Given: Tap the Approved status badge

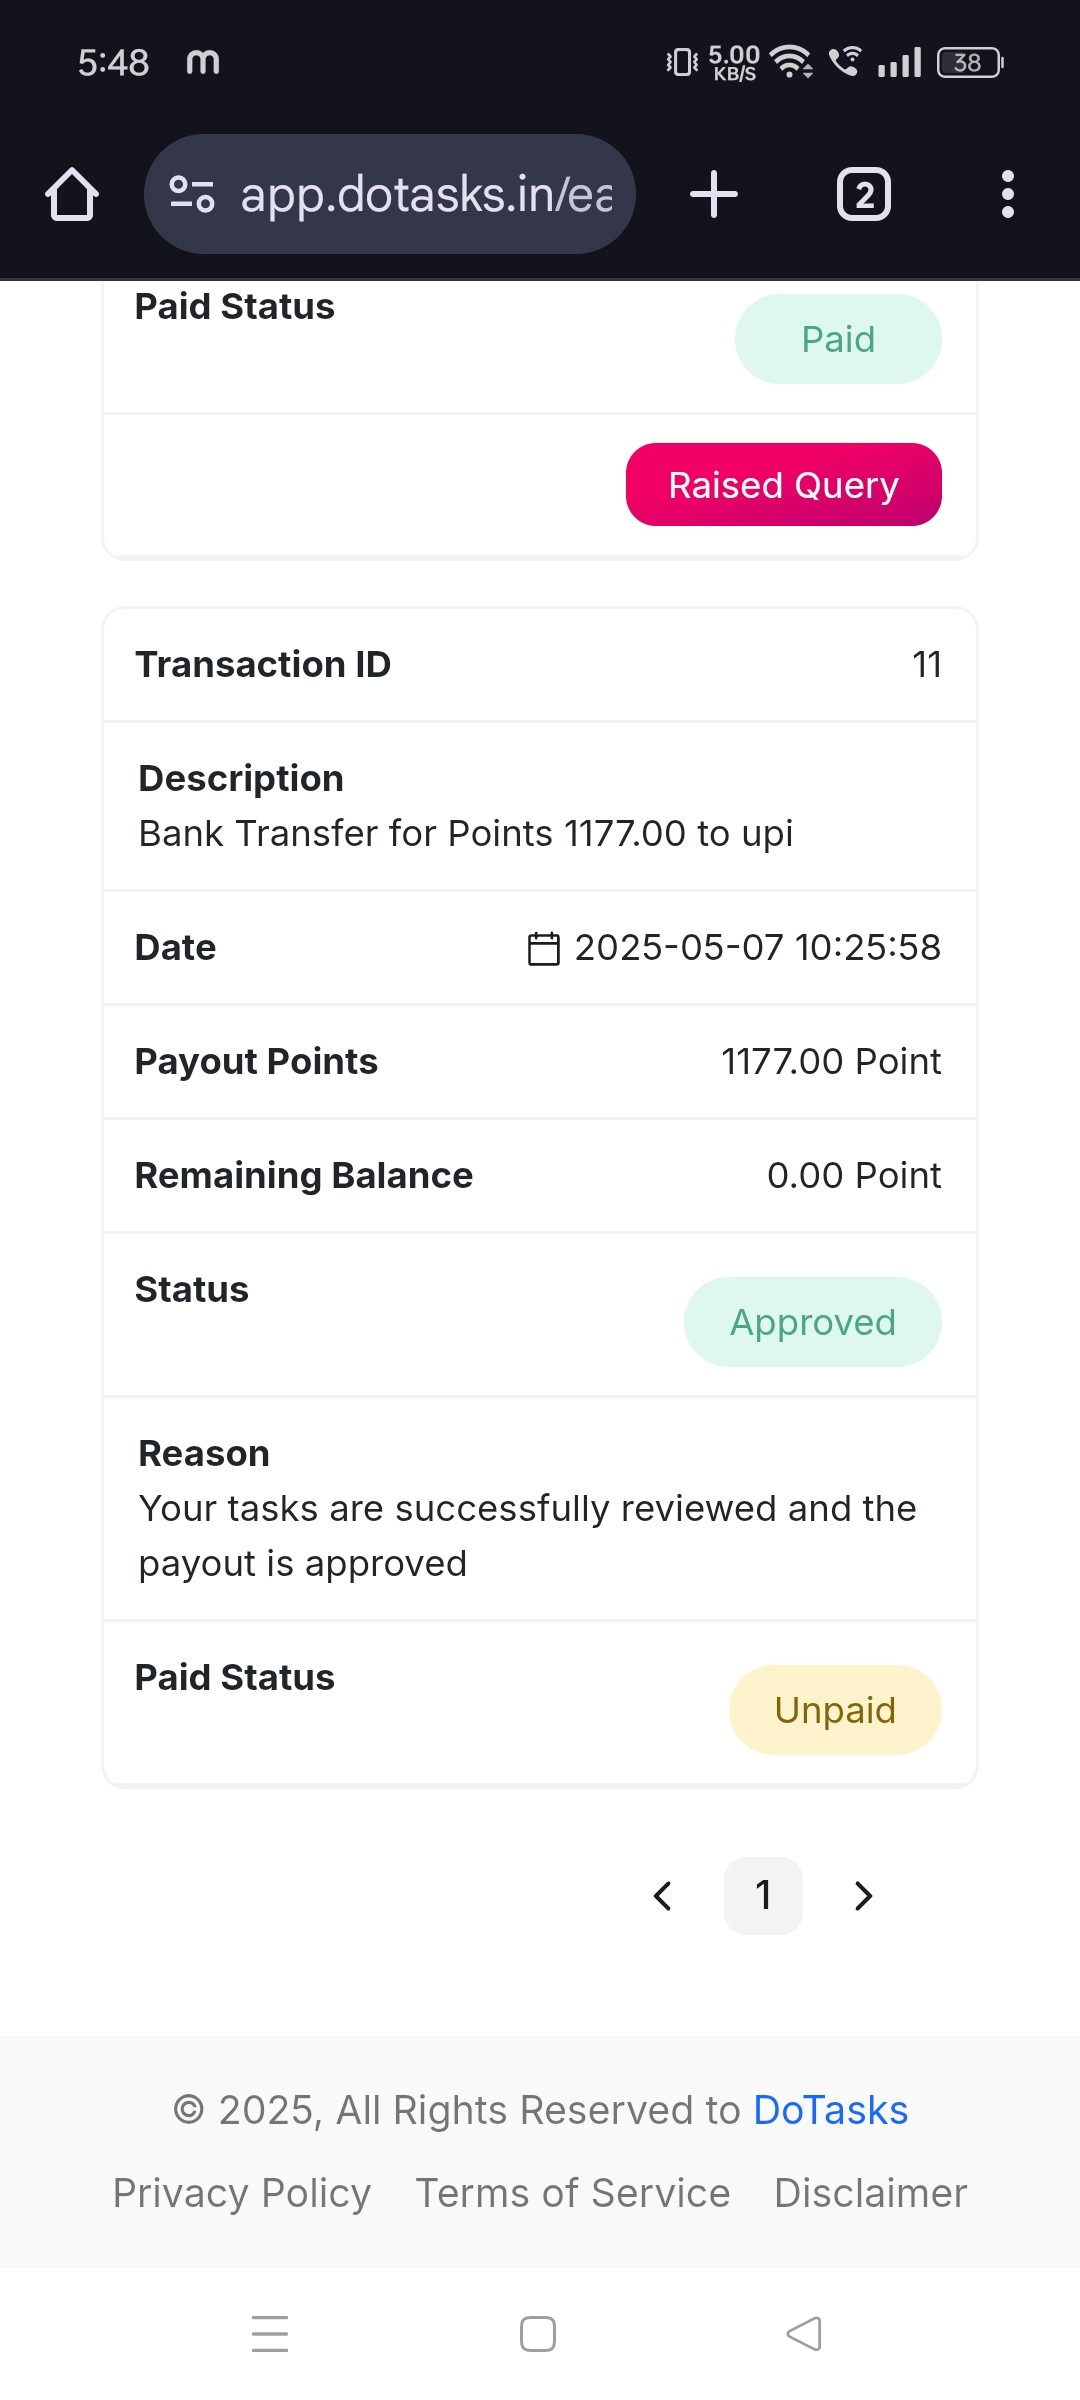Looking at the screenshot, I should tap(813, 1322).
